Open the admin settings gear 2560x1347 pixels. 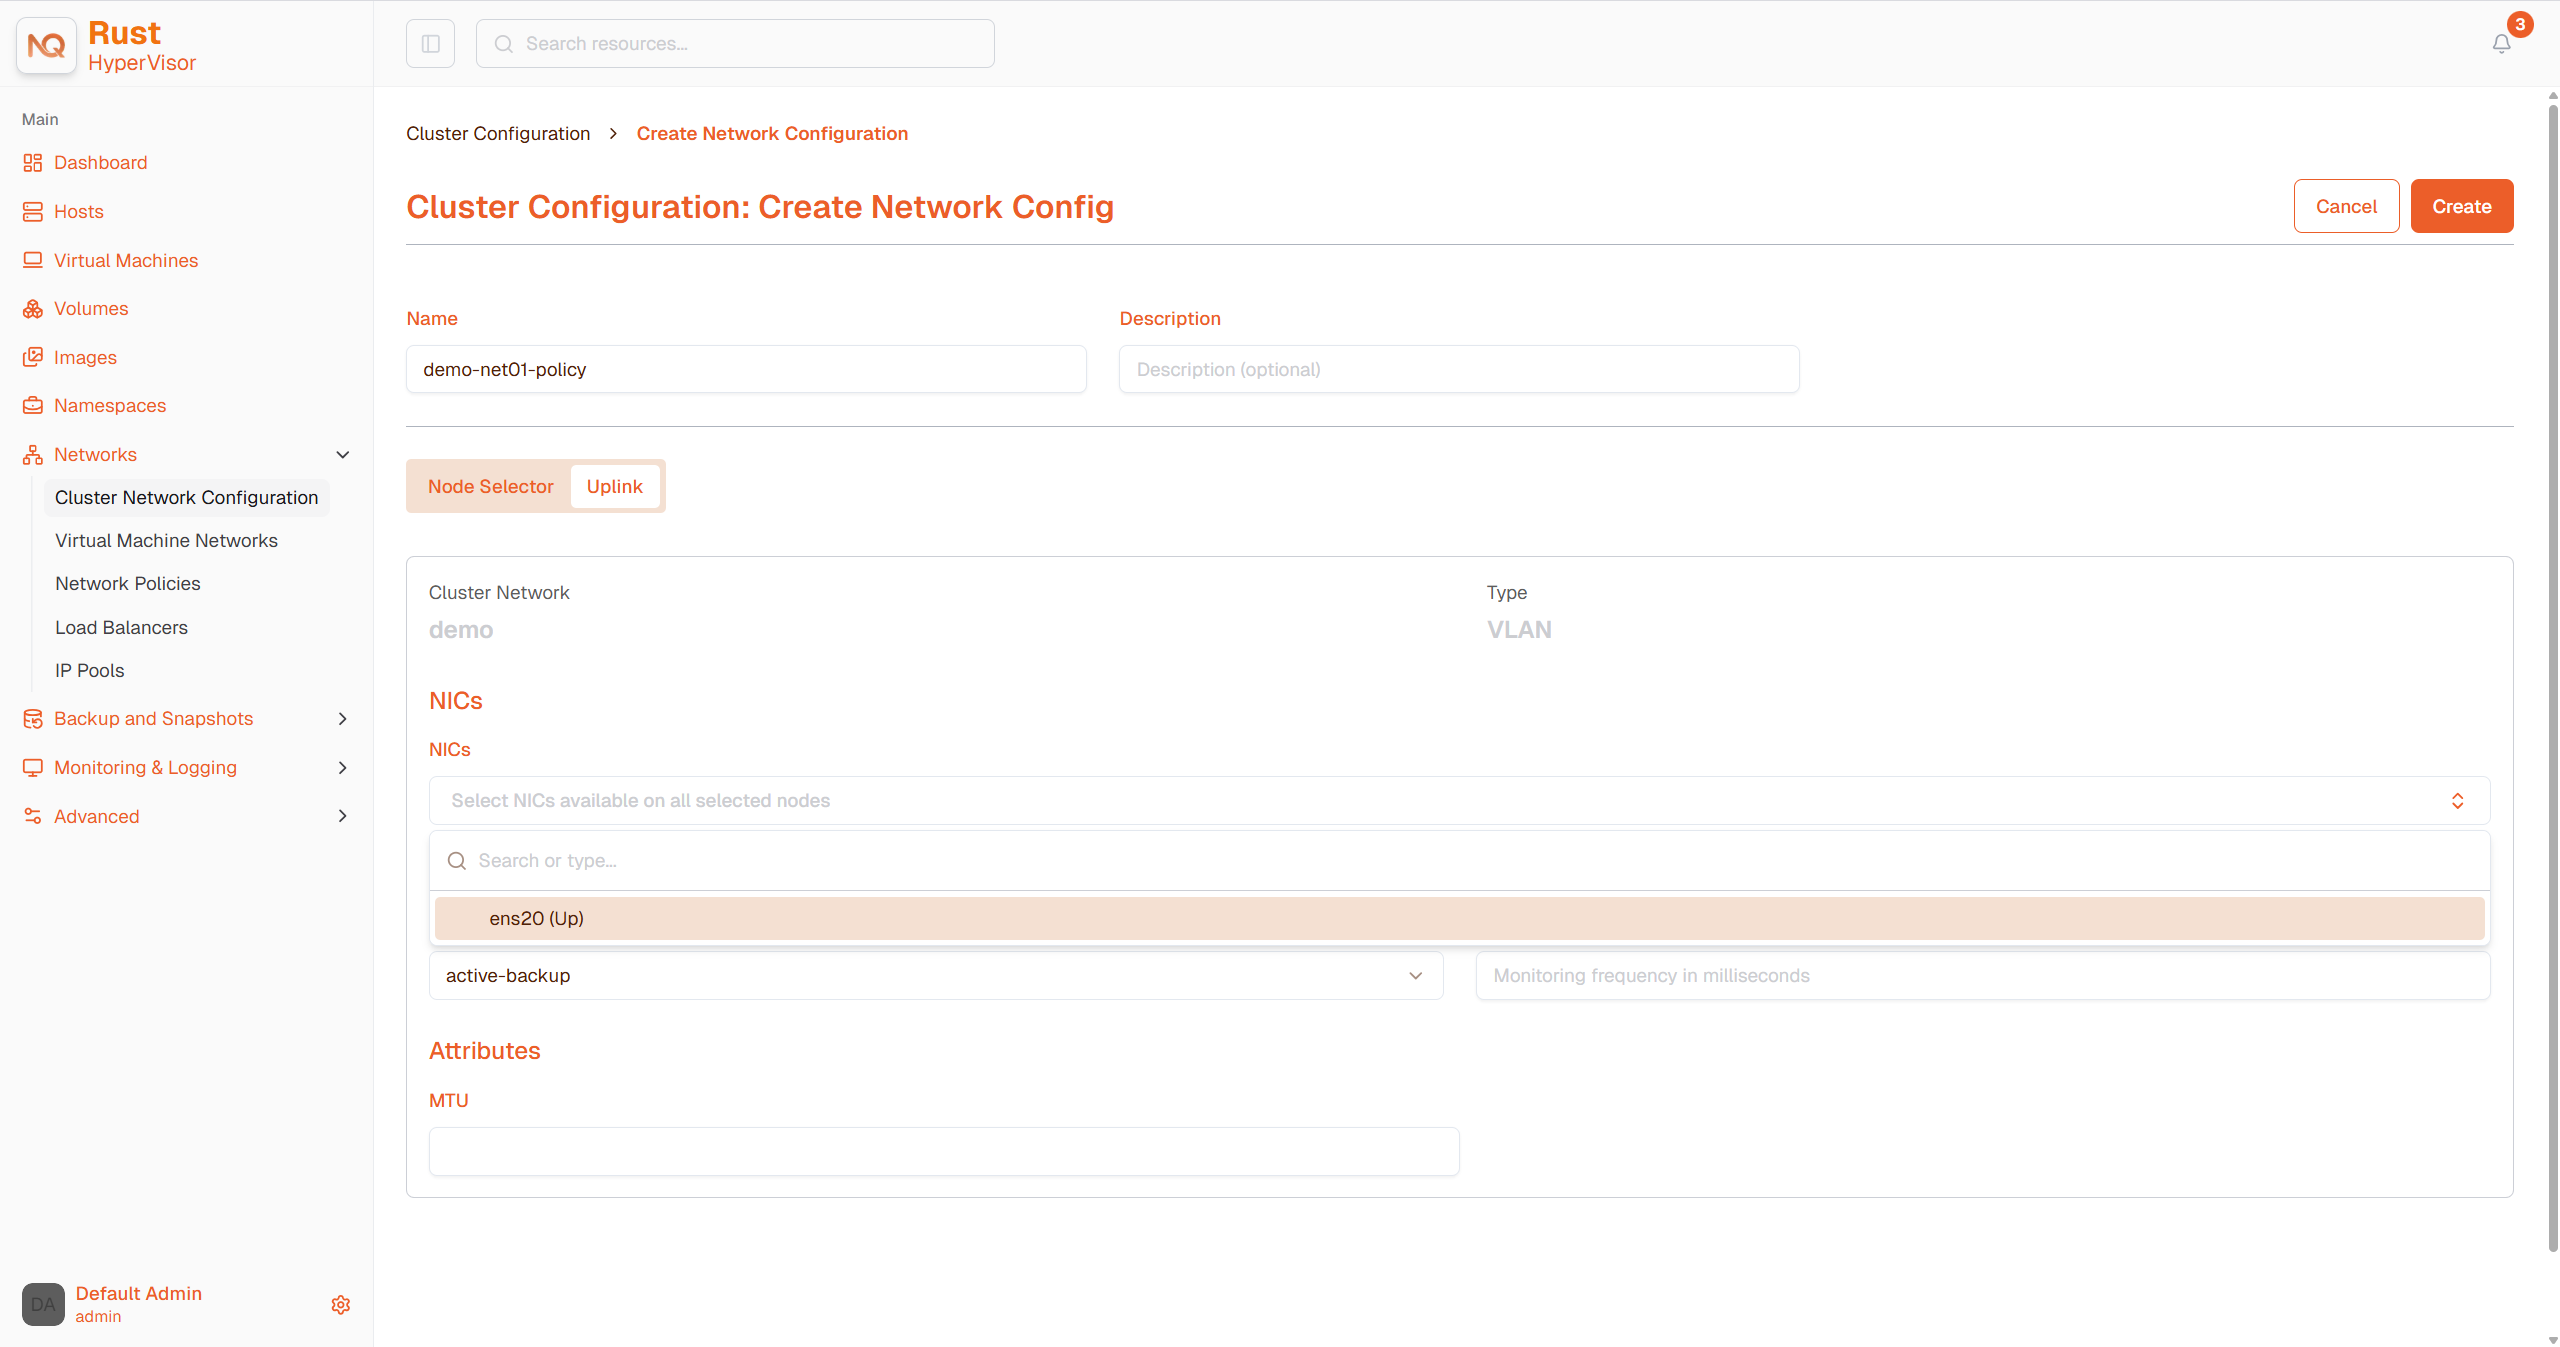pos(341,1305)
